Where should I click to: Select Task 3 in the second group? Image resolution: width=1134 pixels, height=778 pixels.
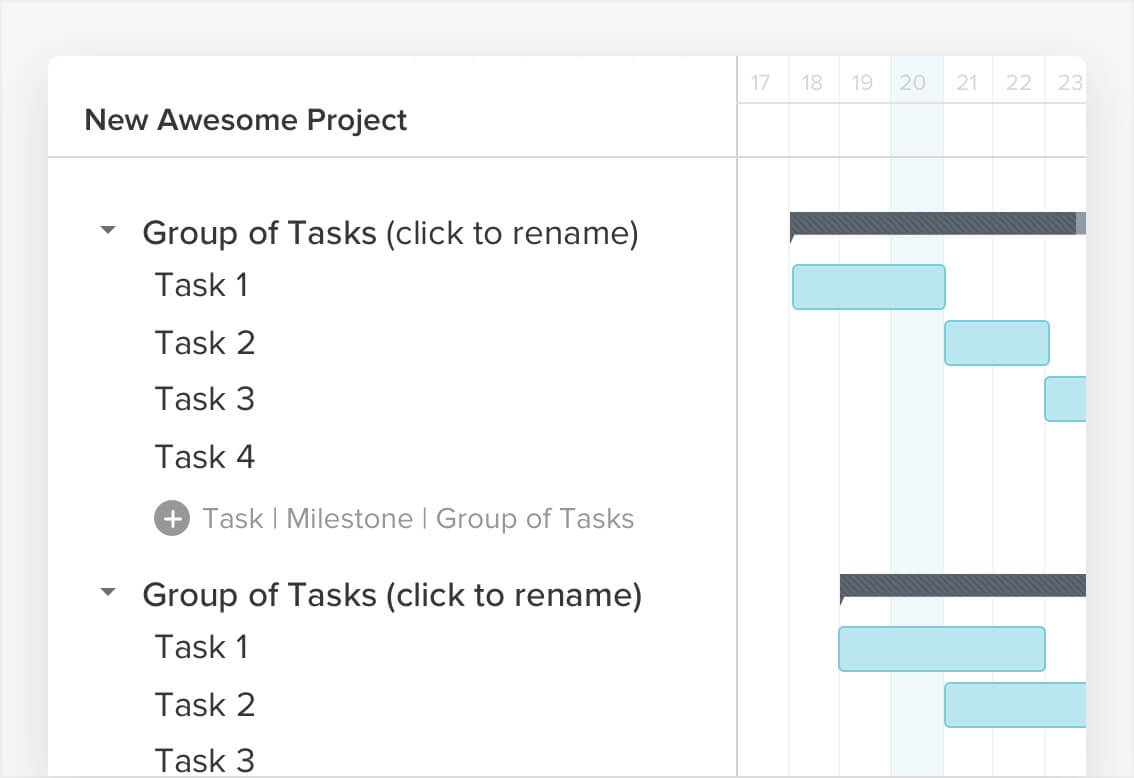(x=205, y=759)
